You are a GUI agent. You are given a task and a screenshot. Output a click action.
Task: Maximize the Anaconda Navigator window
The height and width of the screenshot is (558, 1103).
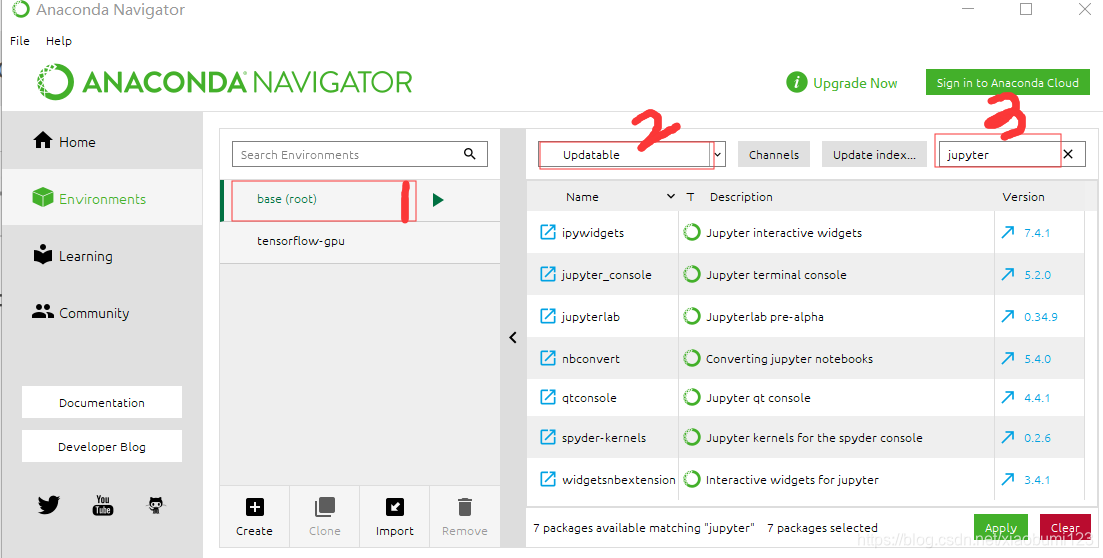coord(1026,9)
